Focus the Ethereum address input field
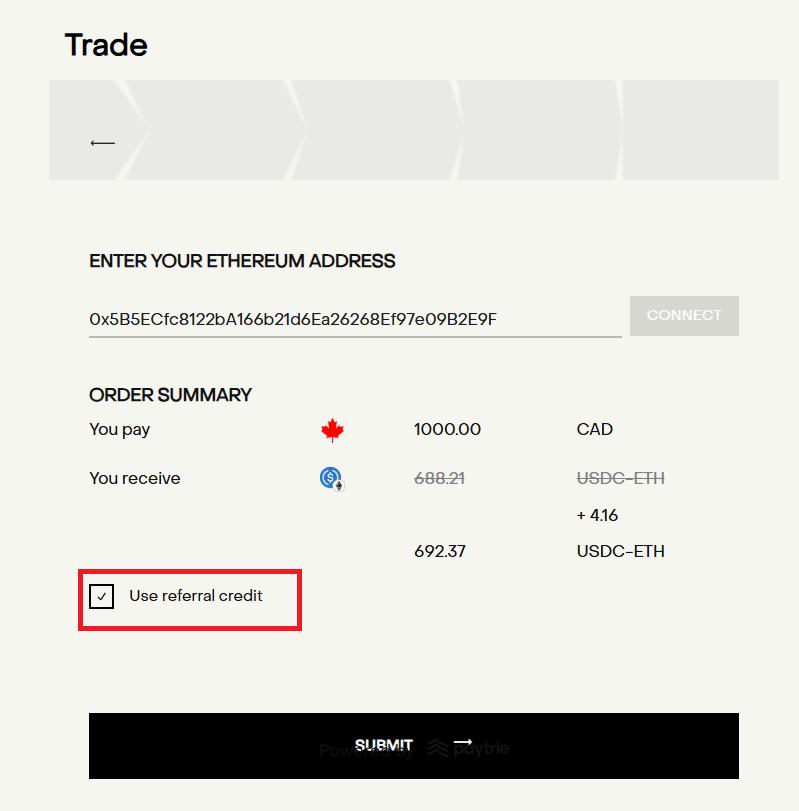Image resolution: width=799 pixels, height=811 pixels. click(354, 320)
